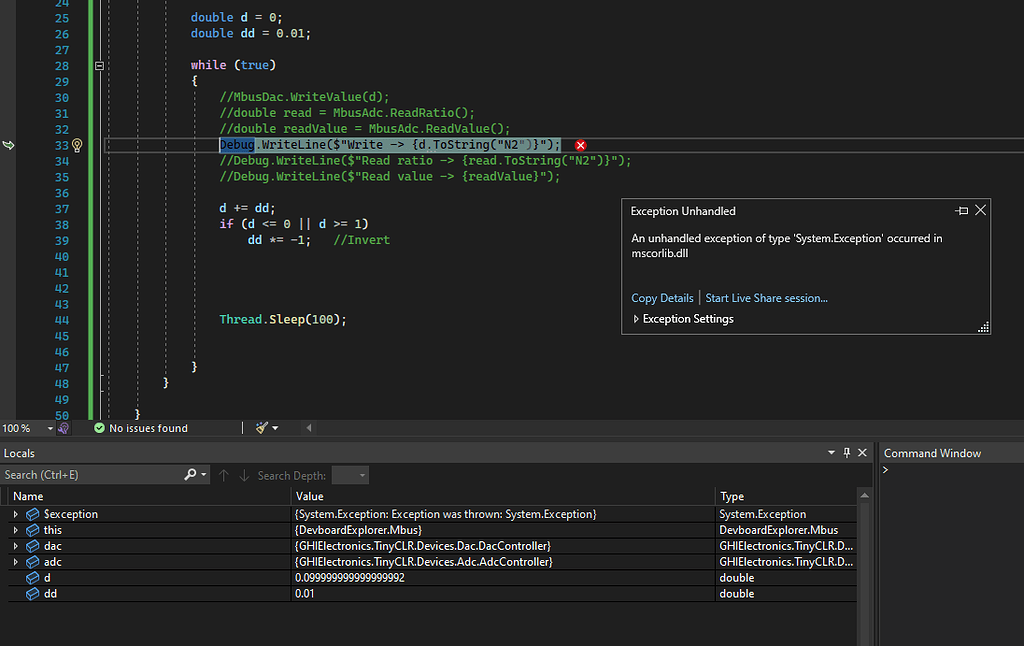Viewport: 1024px width, 646px height.
Task: Select the Locals panel title bar
Action: pos(22,452)
